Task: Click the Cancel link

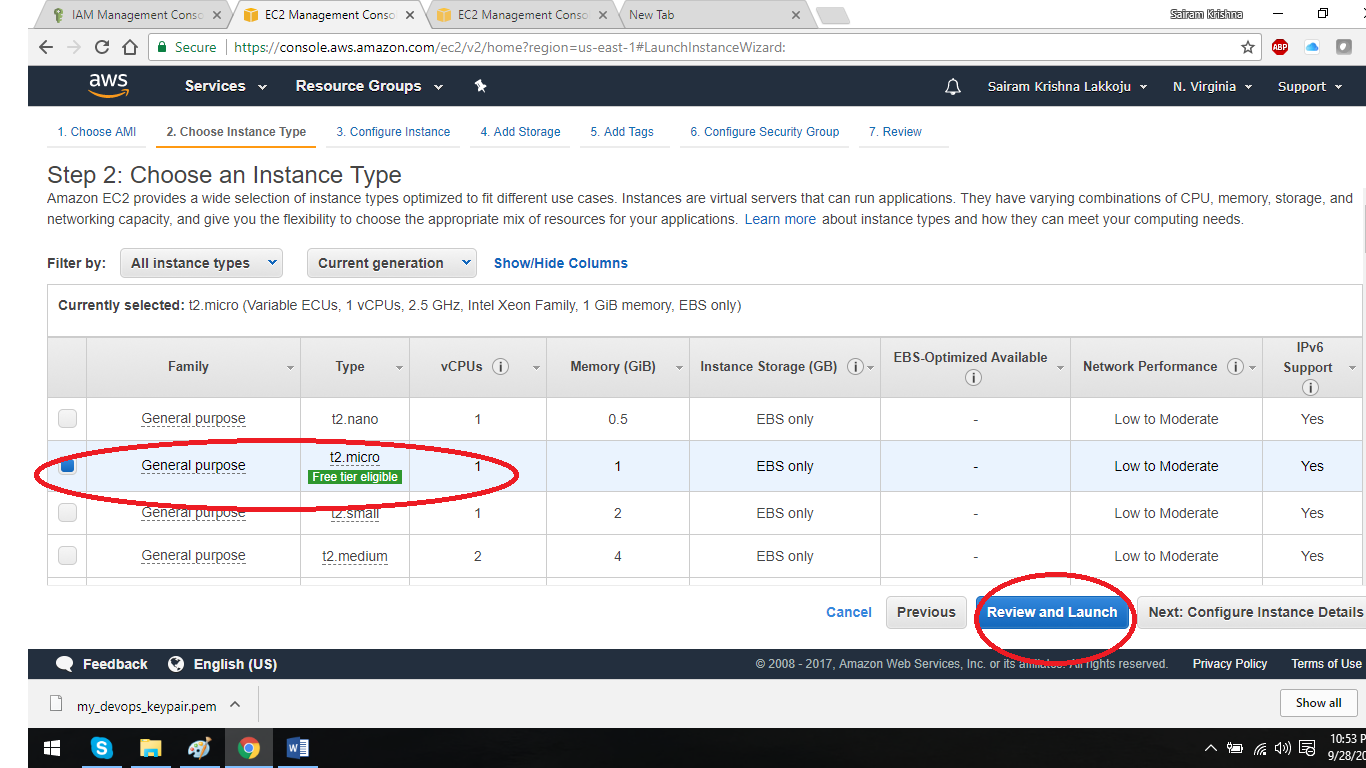Action: pos(849,612)
